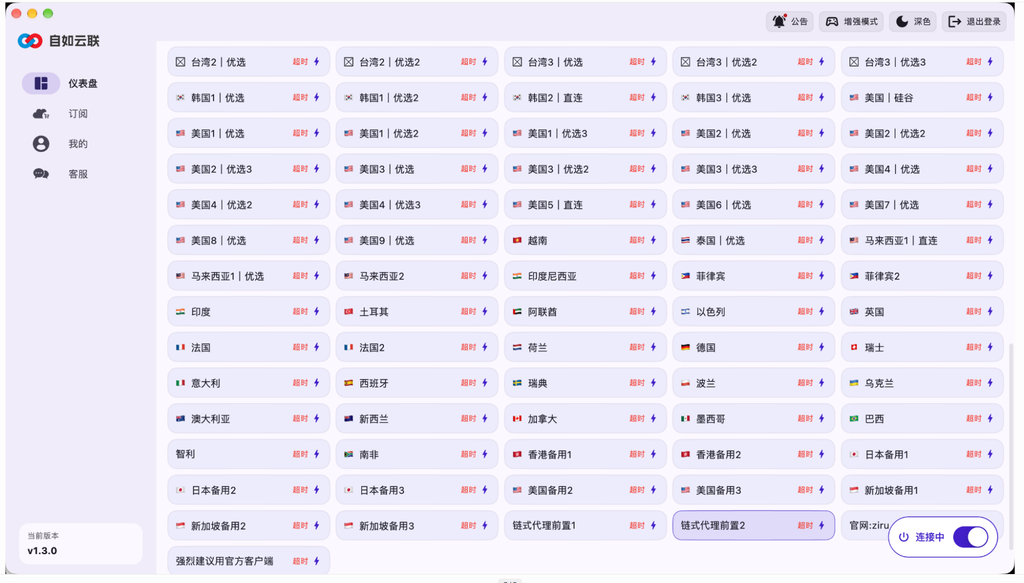Open the 我的 account section

[x=62, y=144]
